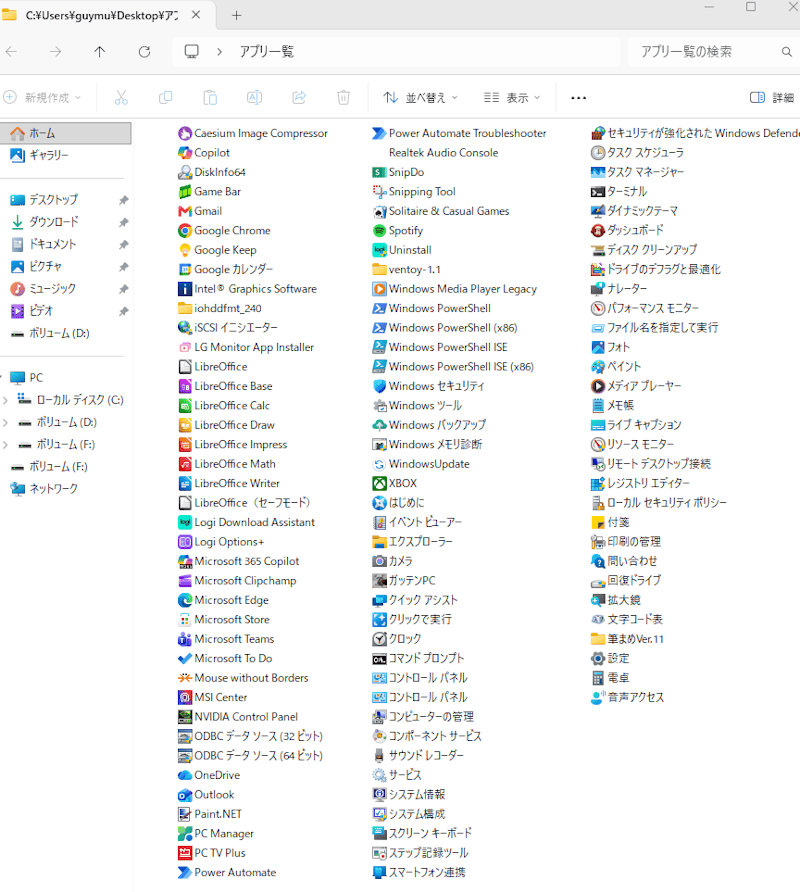Open the コマンド プロンプト icon
The width and height of the screenshot is (800, 892).
[379, 659]
